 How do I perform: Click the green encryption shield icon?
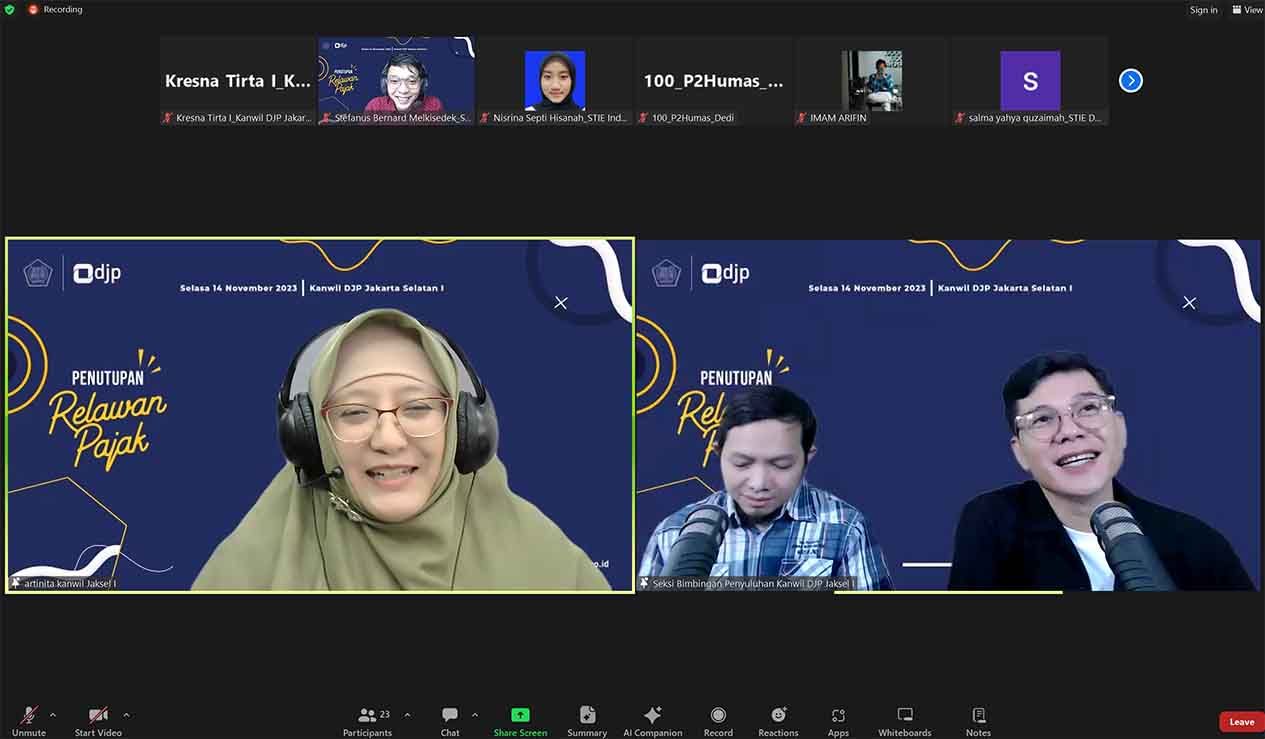[10, 10]
